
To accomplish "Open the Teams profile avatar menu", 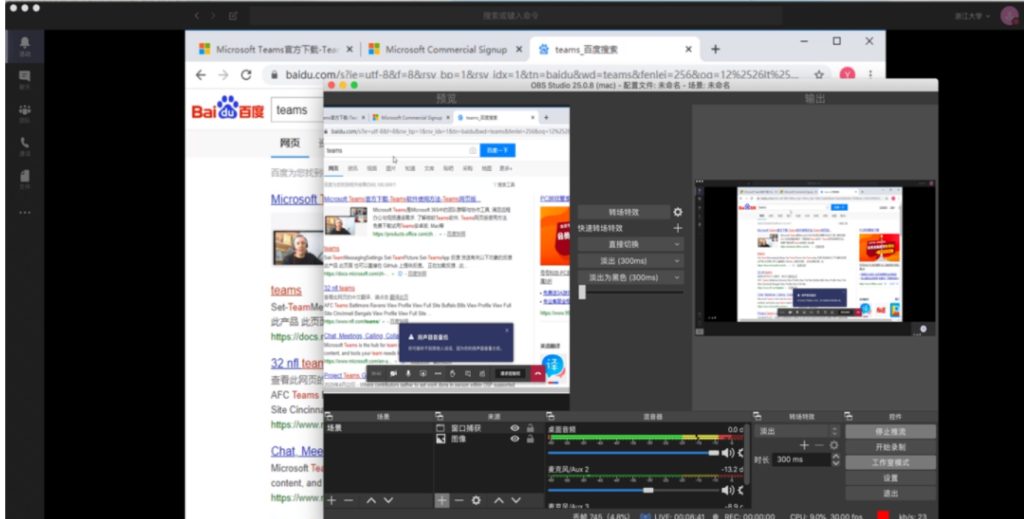I will pos(1009,16).
